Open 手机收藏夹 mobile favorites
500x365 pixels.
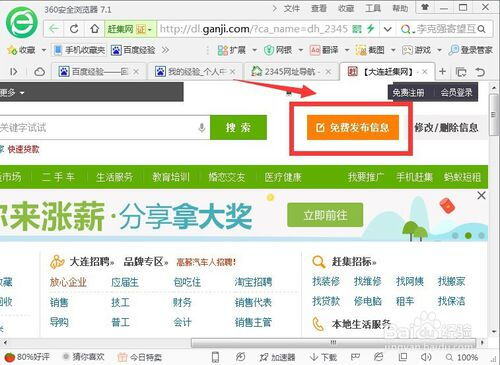point(80,50)
